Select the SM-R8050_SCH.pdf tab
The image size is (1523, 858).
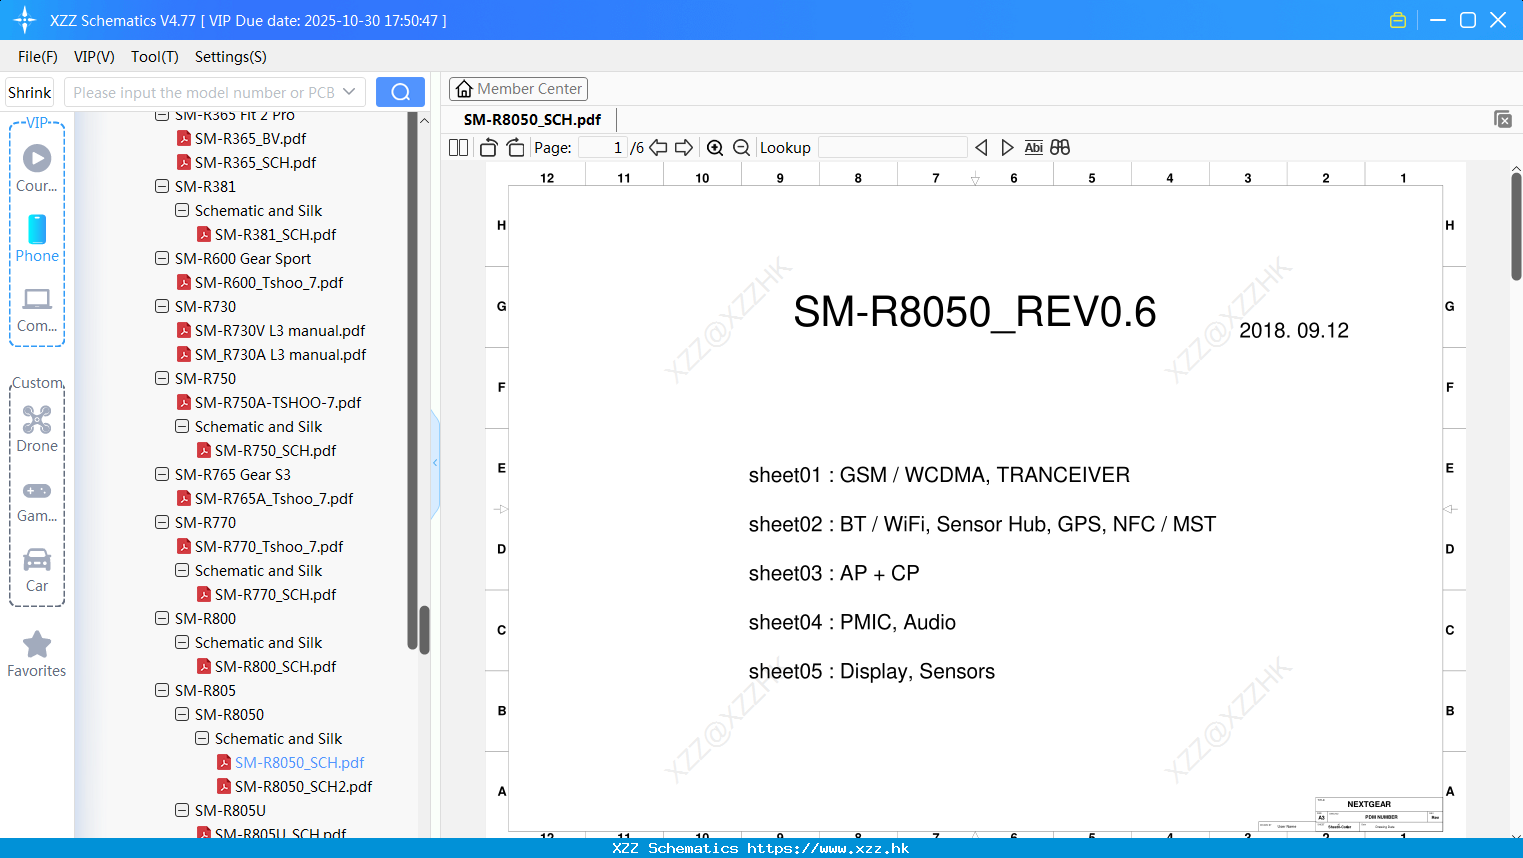532,119
